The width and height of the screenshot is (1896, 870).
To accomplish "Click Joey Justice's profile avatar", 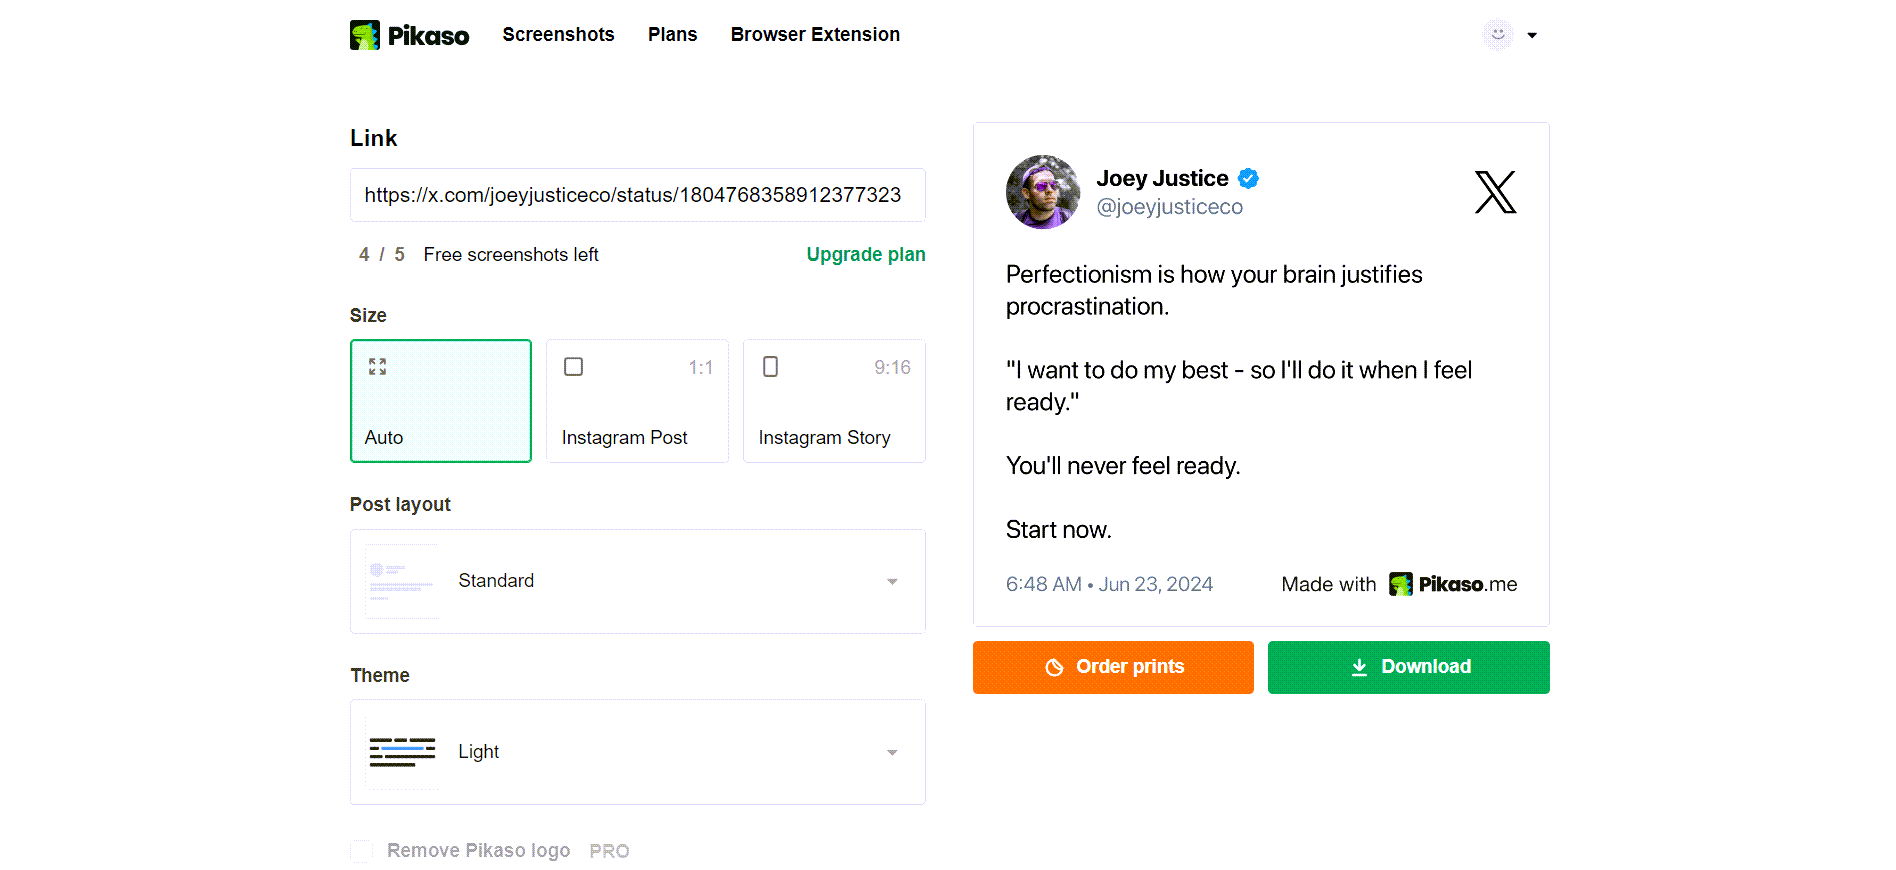I will point(1042,192).
